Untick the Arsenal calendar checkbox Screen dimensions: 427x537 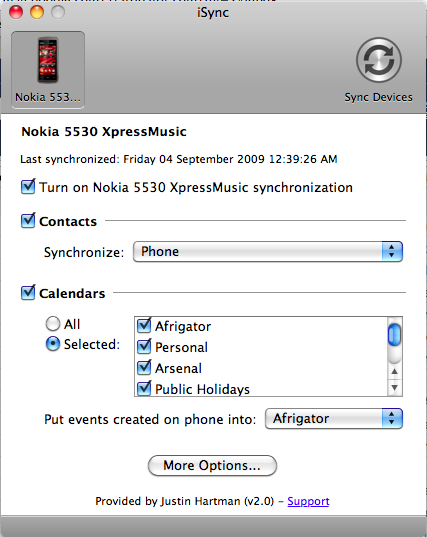pos(144,367)
